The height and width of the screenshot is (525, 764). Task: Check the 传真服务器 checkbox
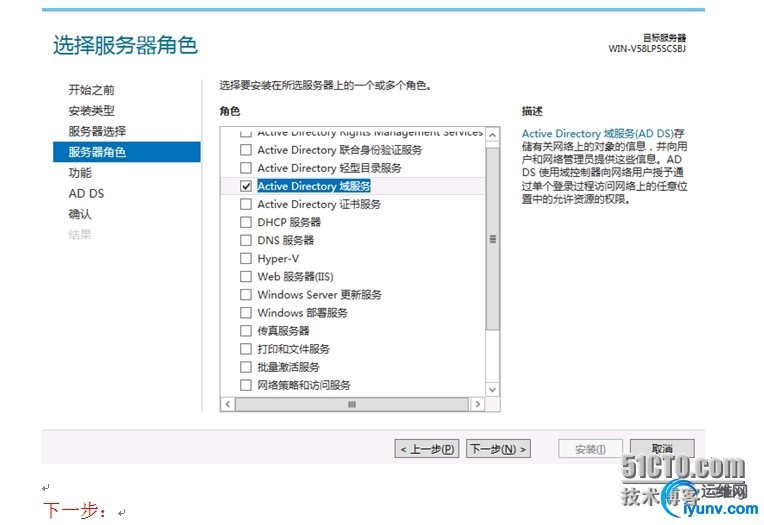tap(246, 331)
